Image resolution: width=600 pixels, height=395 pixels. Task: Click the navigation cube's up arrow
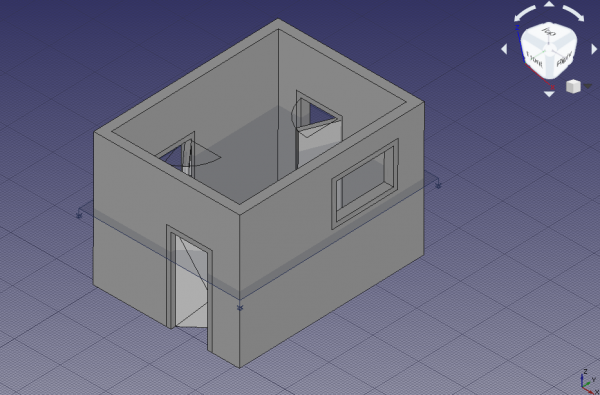point(549,4)
